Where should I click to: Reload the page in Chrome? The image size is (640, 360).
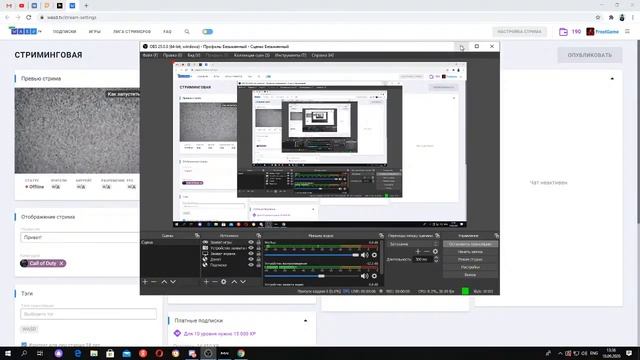29,18
